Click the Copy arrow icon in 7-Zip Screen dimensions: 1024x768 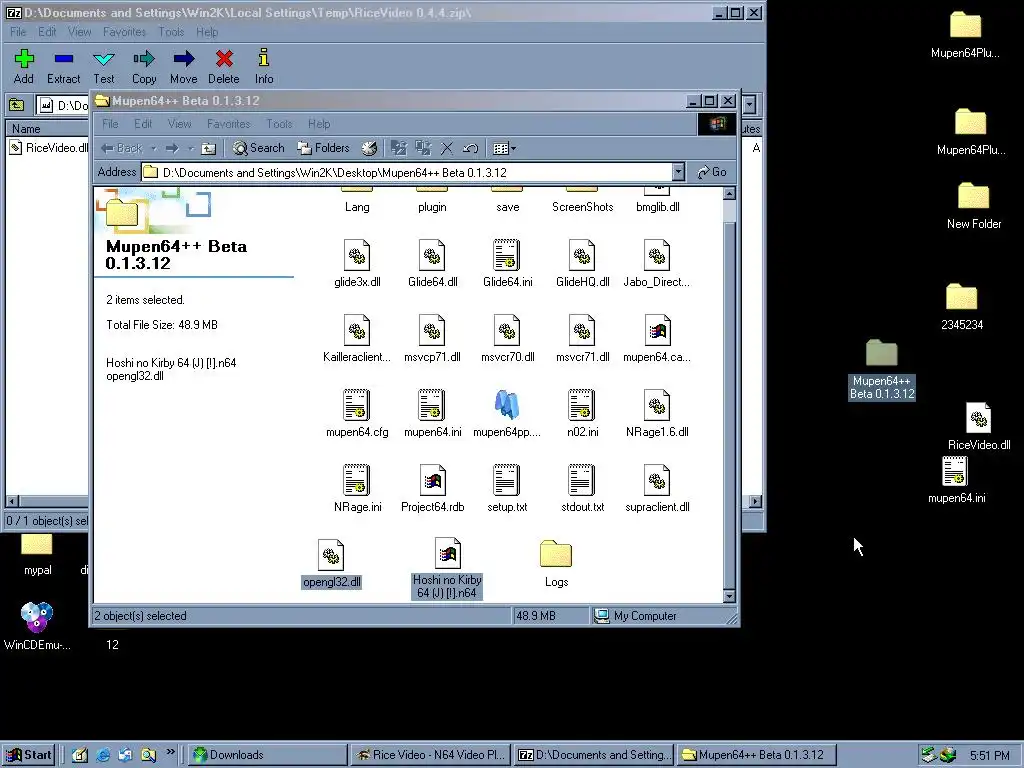pos(144,66)
